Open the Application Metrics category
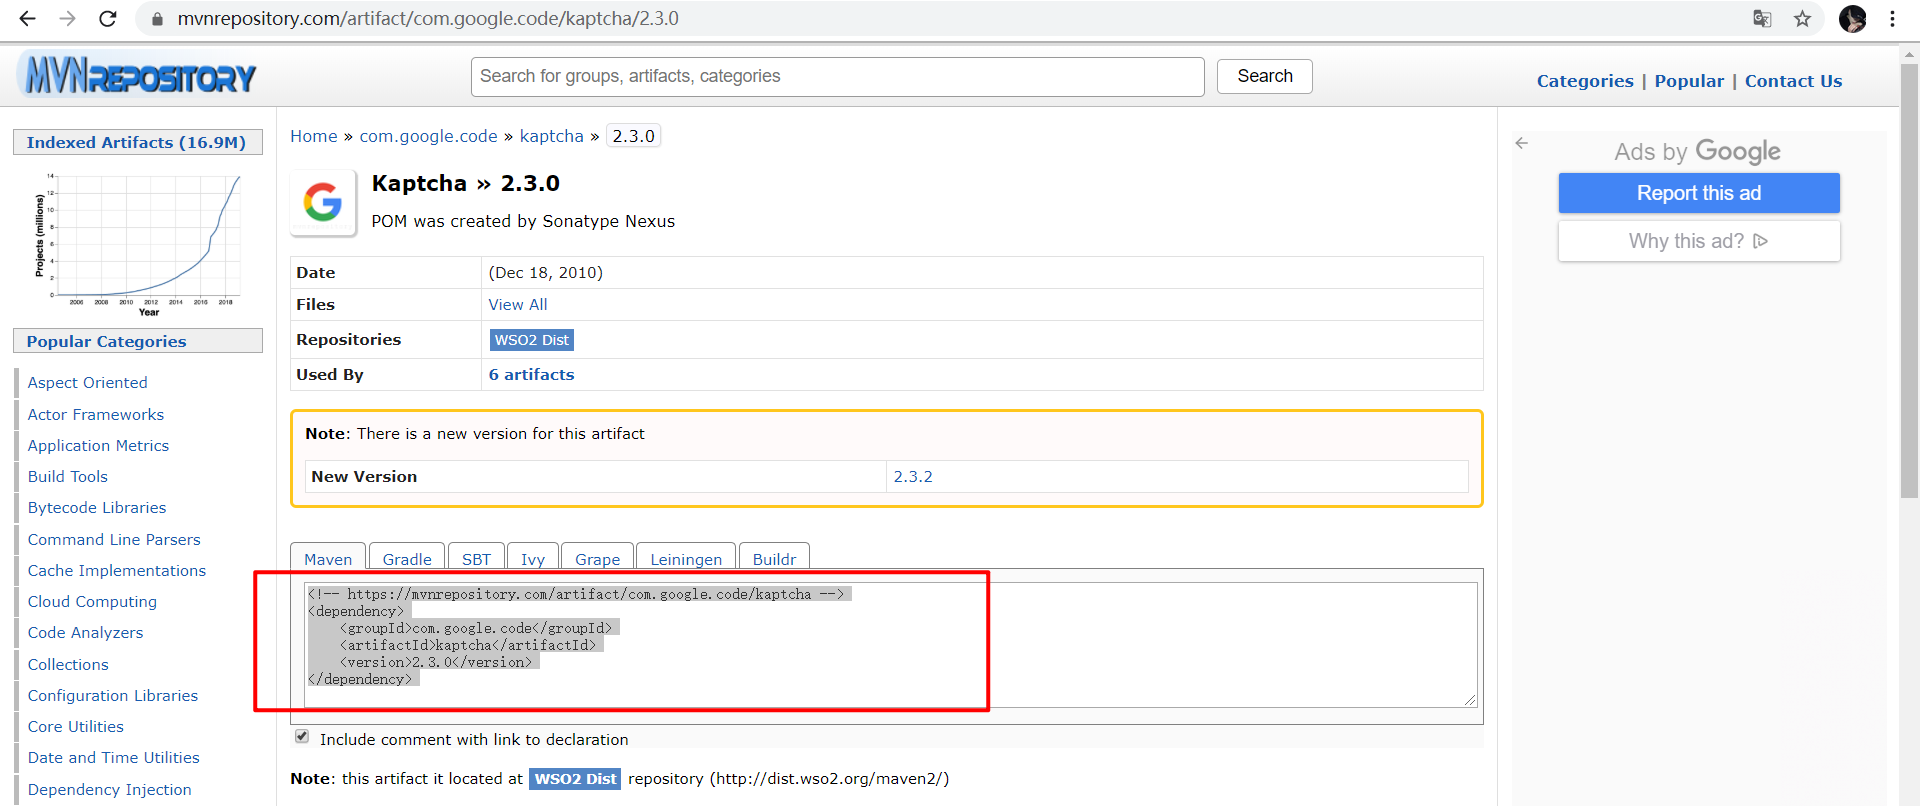This screenshot has width=1920, height=806. pyautogui.click(x=98, y=445)
